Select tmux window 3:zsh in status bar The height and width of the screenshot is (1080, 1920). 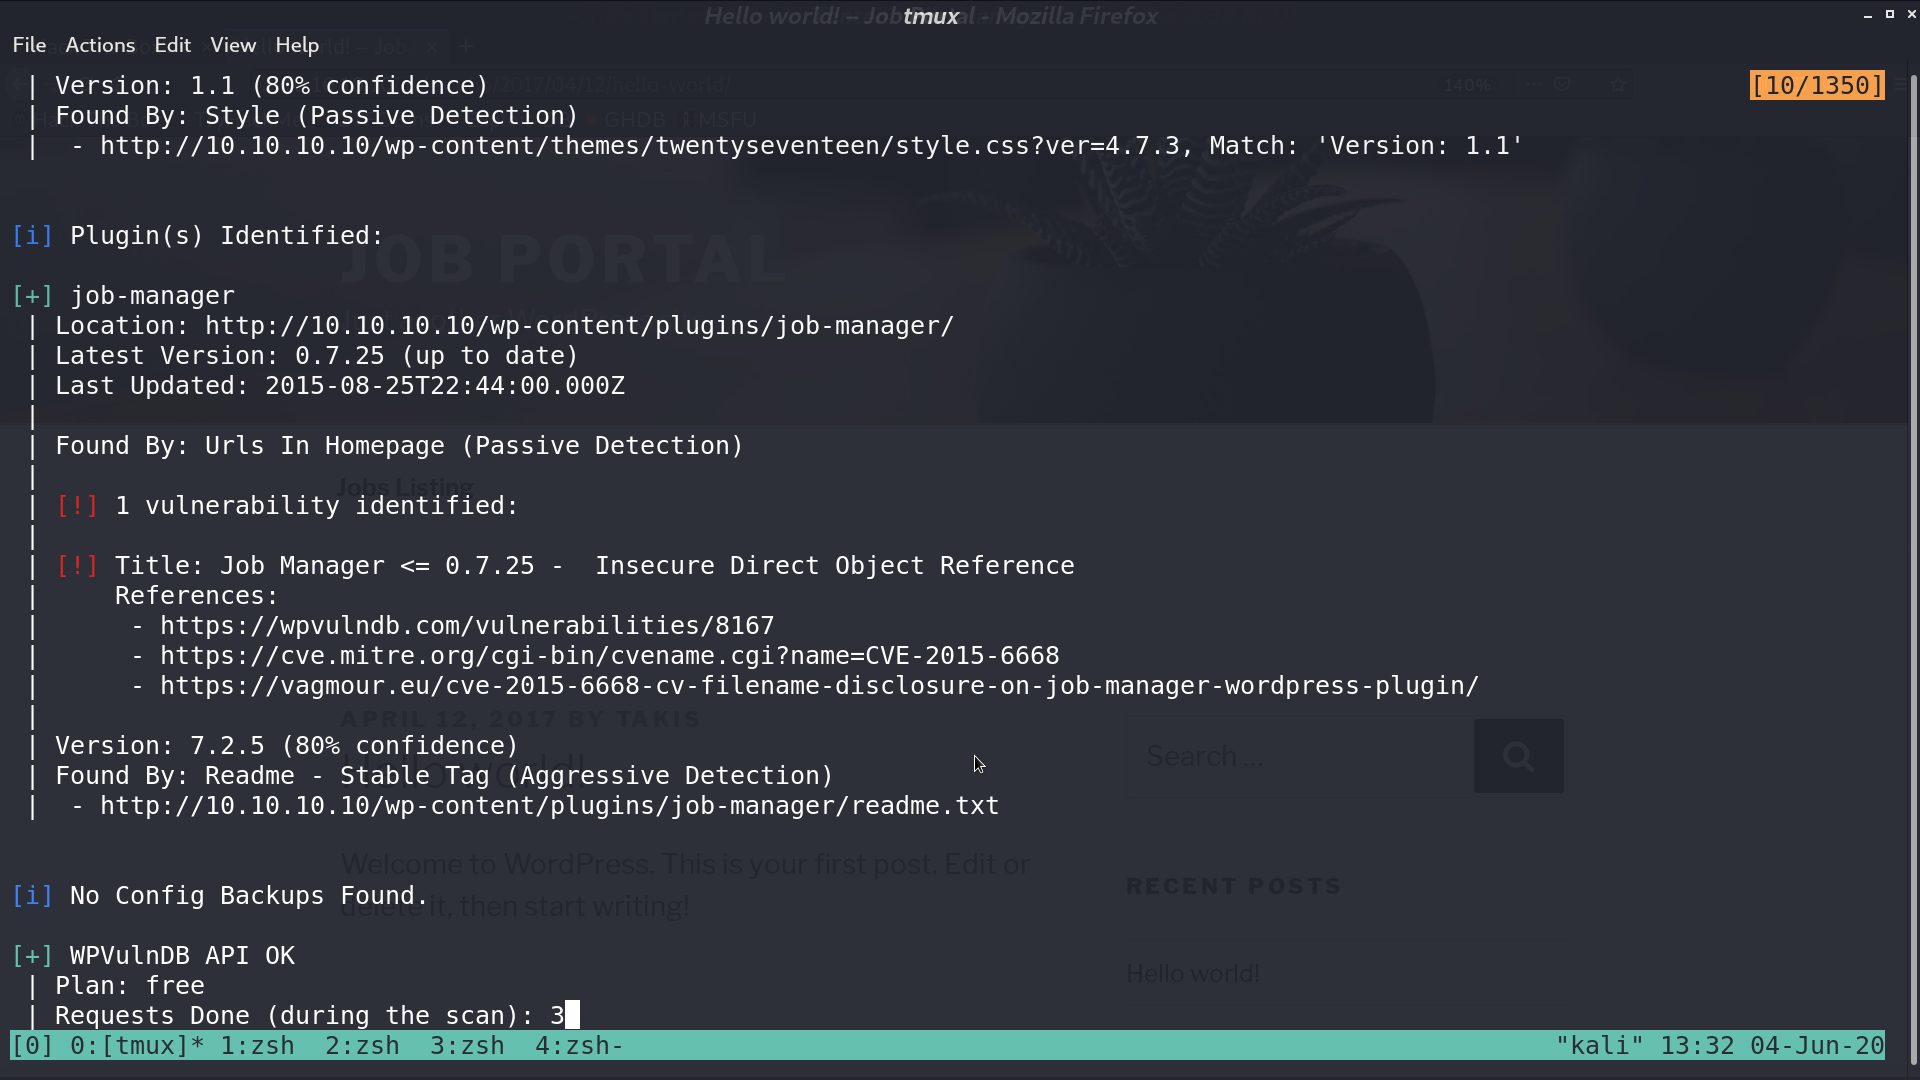(467, 1045)
